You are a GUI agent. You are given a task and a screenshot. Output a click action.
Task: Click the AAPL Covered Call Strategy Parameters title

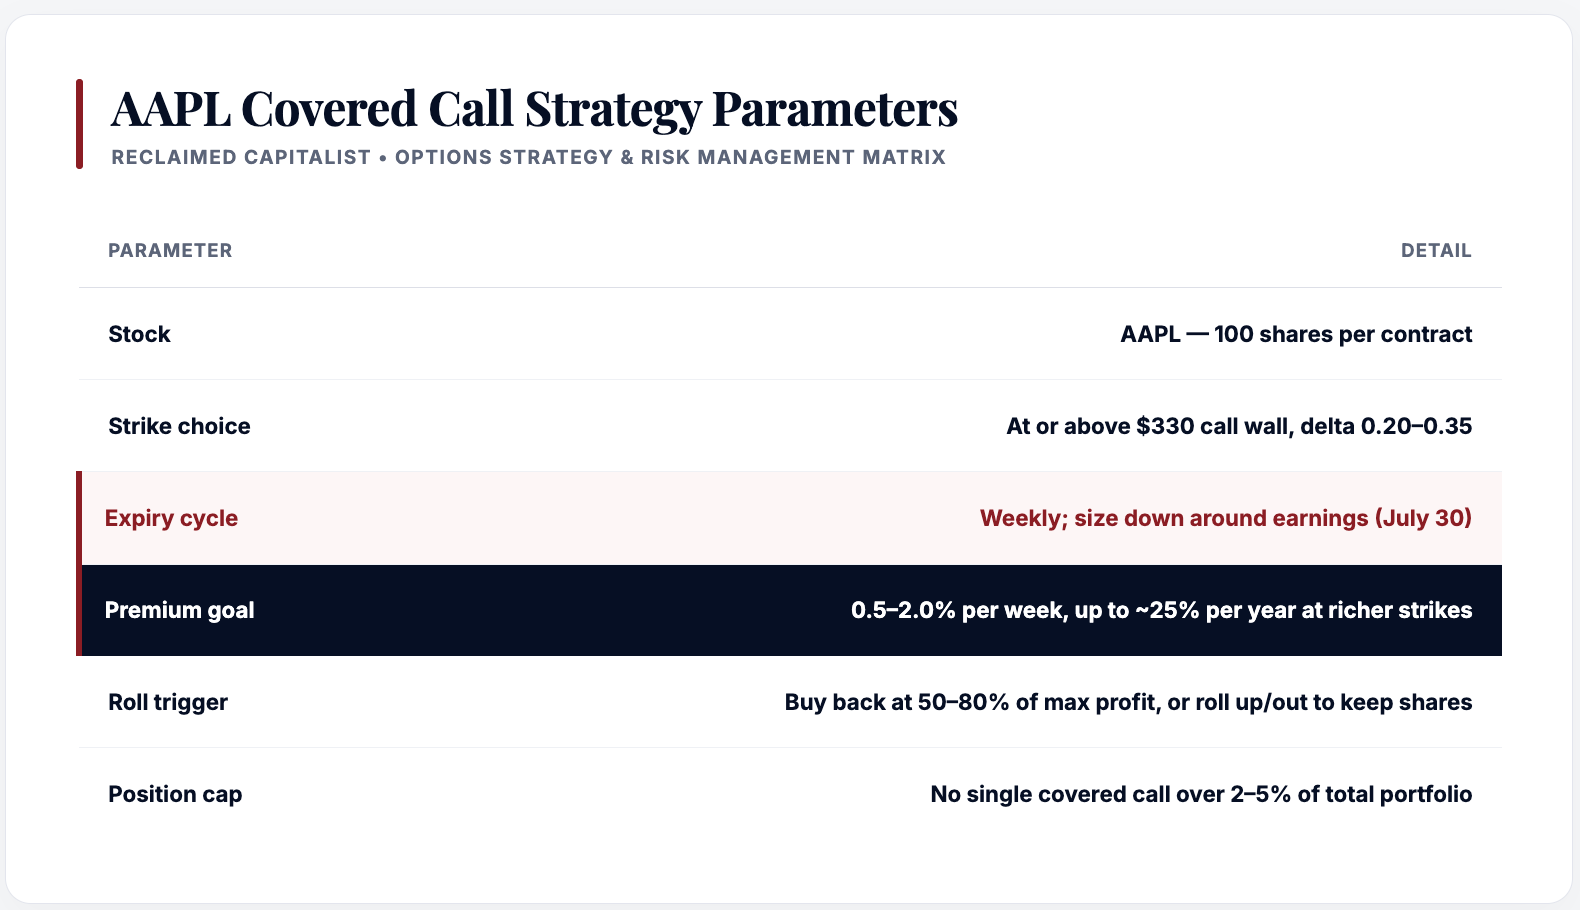(534, 109)
